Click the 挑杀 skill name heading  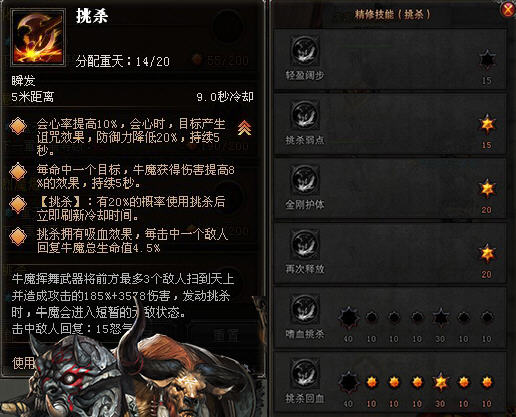pyautogui.click(x=92, y=16)
